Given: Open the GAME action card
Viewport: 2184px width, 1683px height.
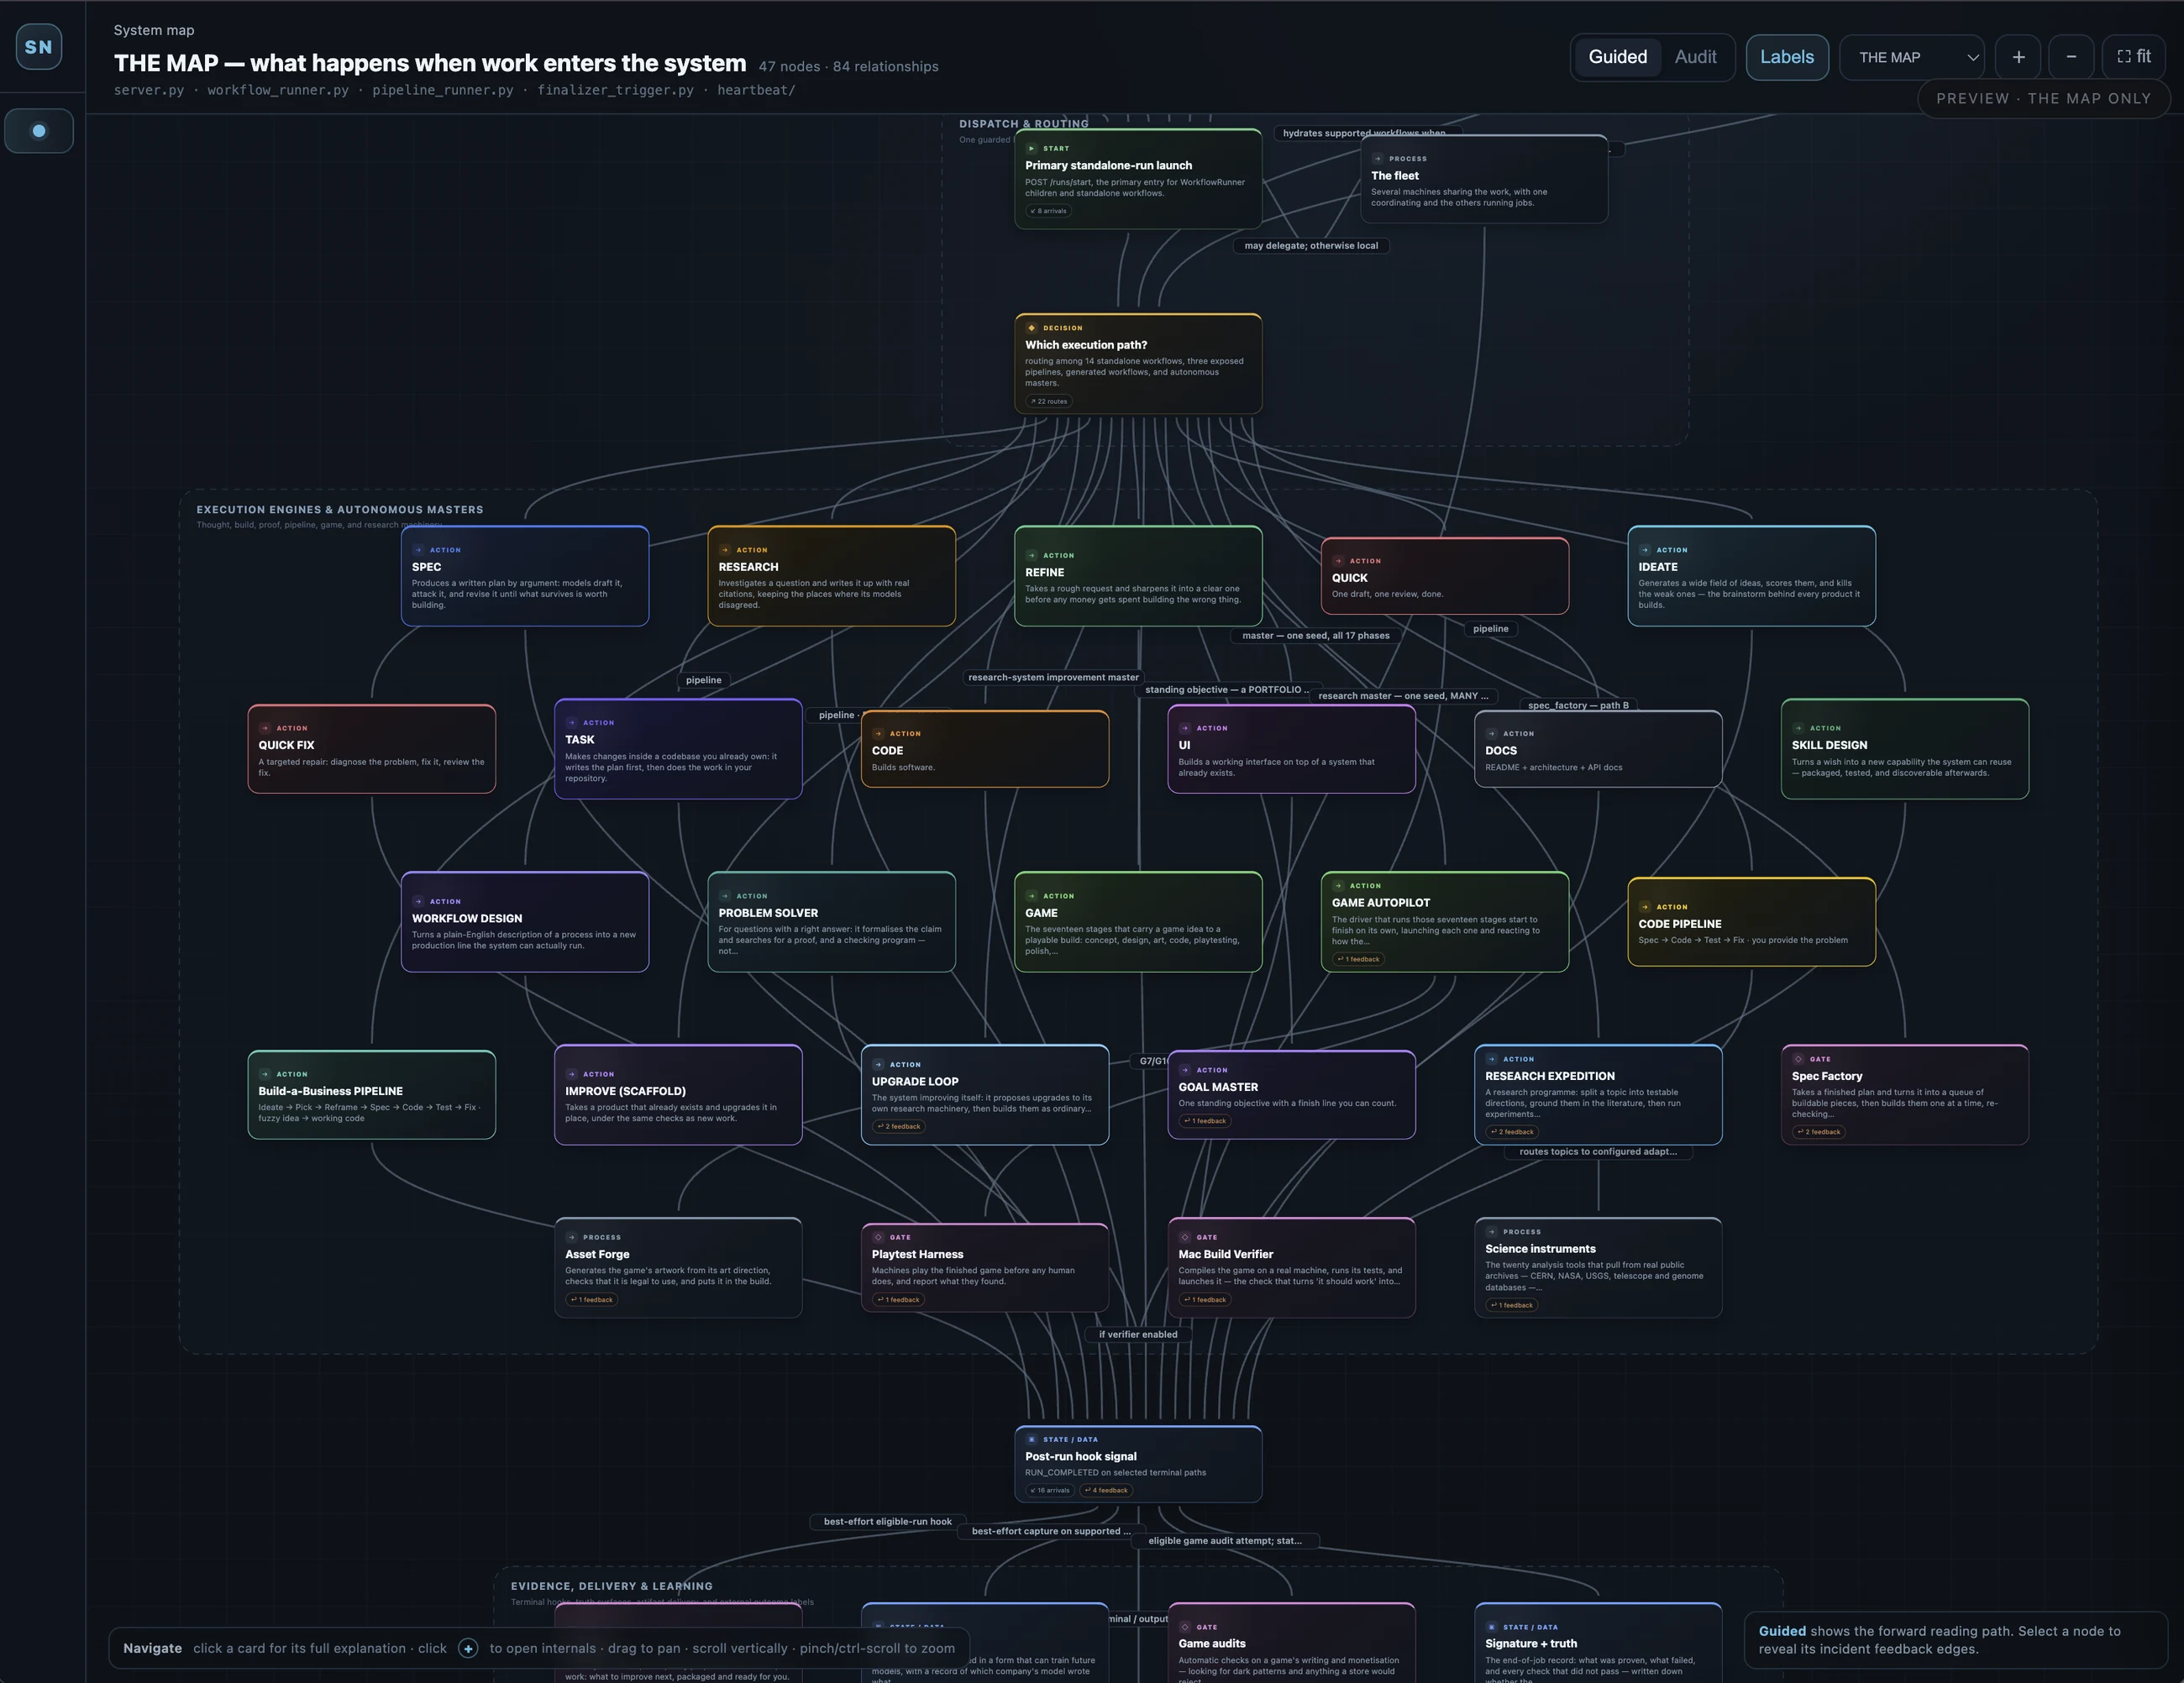Looking at the screenshot, I should click(x=1138, y=922).
